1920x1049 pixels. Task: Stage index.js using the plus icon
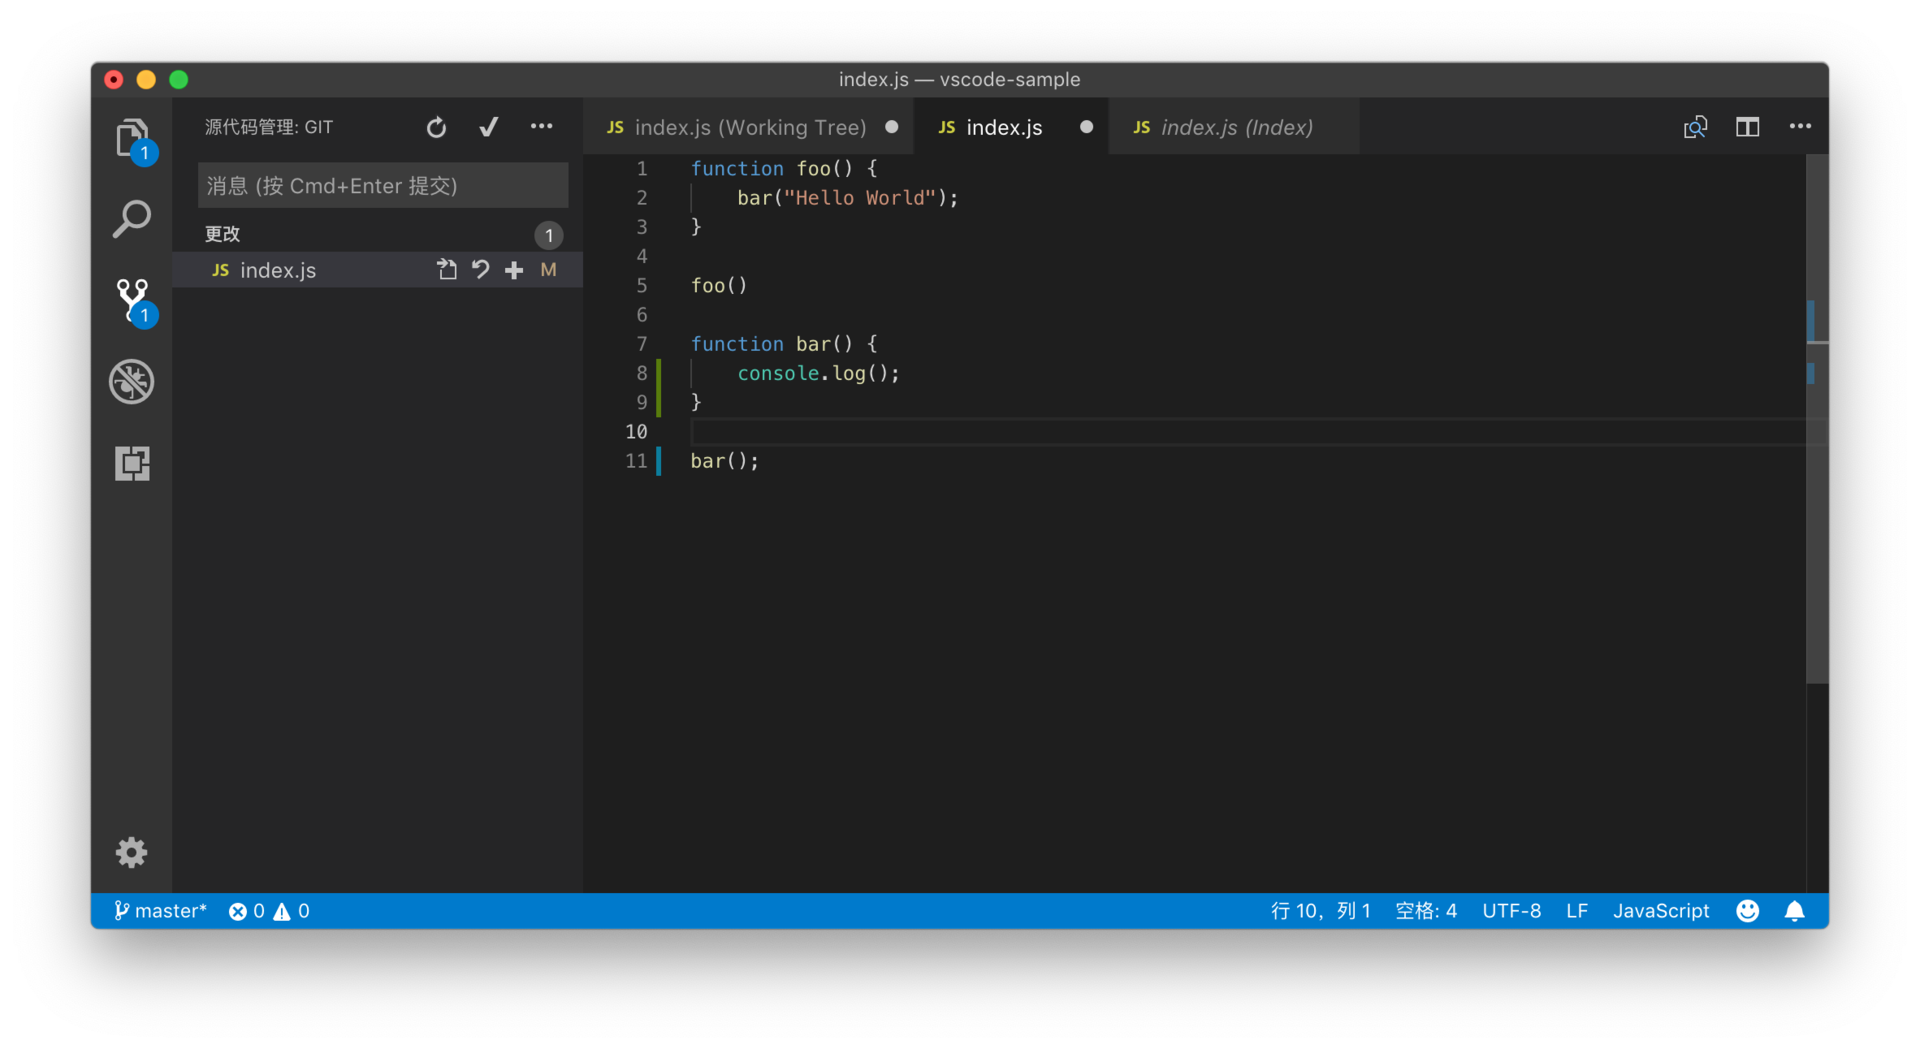pos(514,270)
